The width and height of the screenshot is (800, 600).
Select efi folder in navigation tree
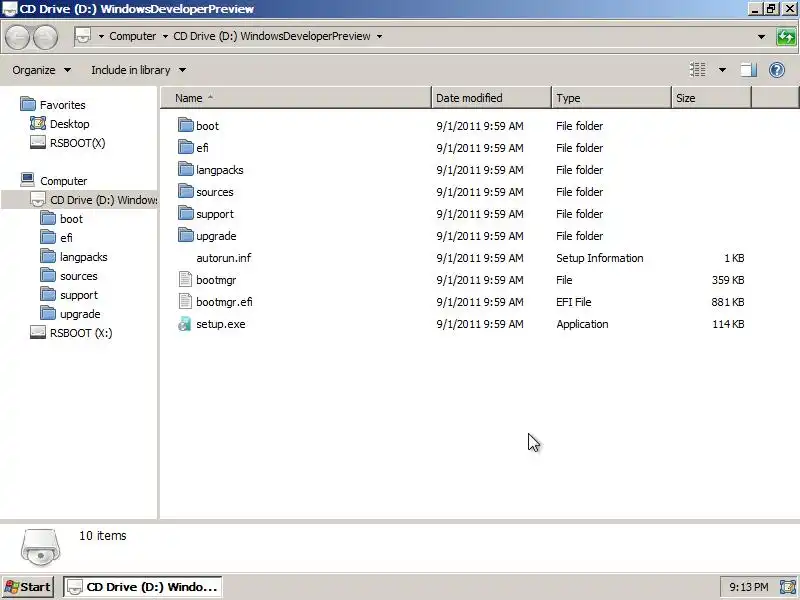66,238
